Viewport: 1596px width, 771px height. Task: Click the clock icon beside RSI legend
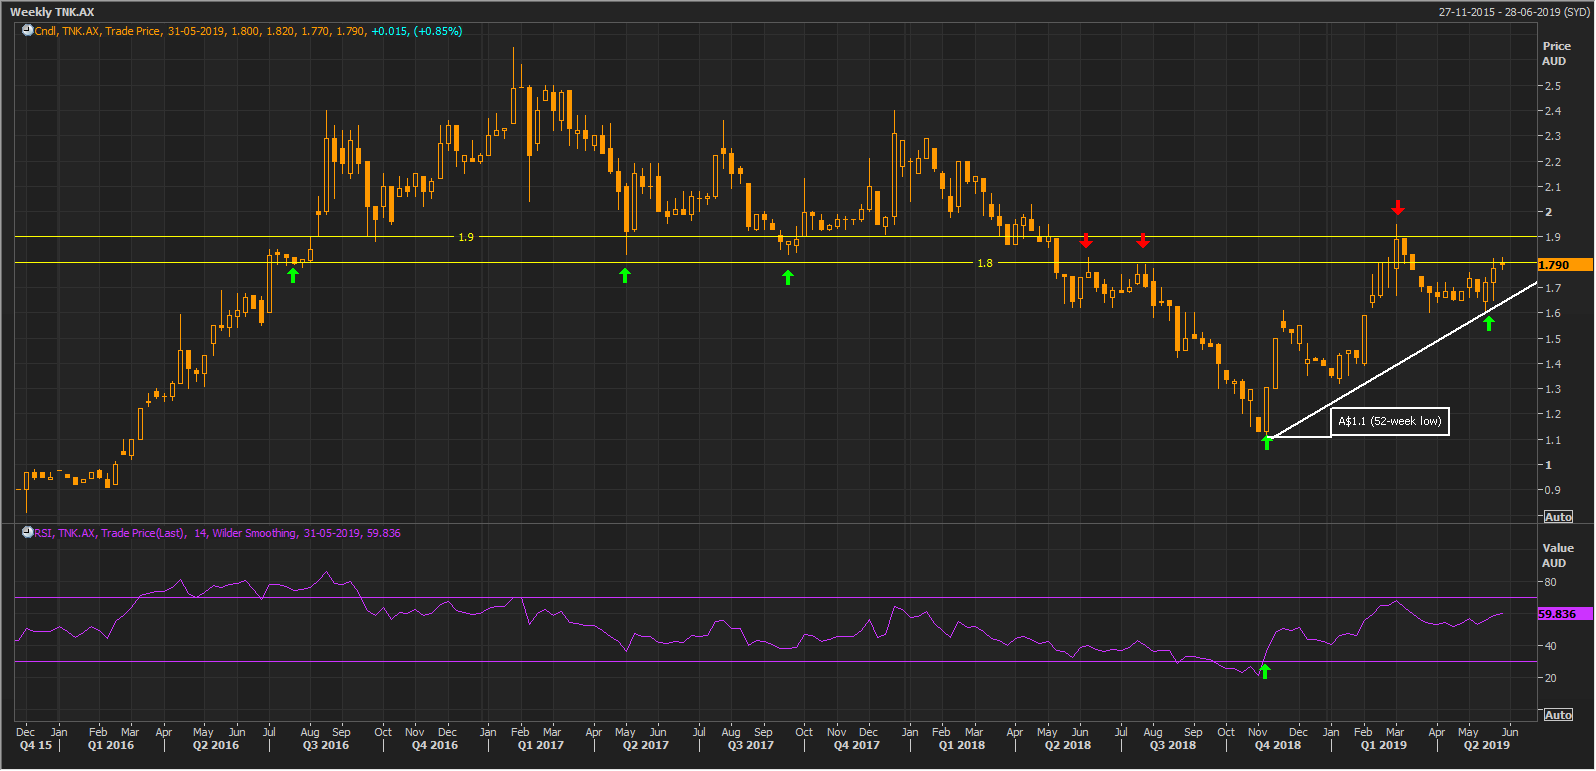click(28, 533)
